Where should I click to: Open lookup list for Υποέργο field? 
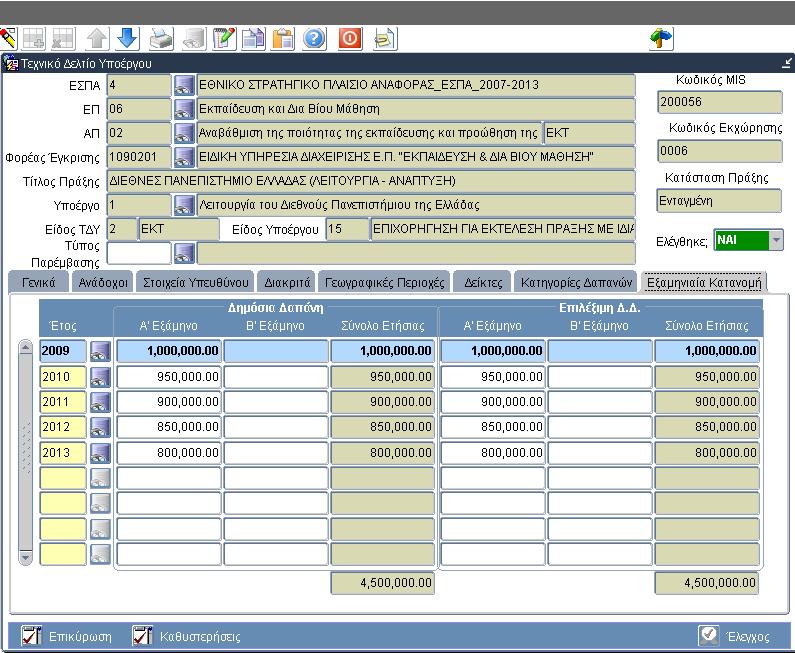click(x=184, y=205)
